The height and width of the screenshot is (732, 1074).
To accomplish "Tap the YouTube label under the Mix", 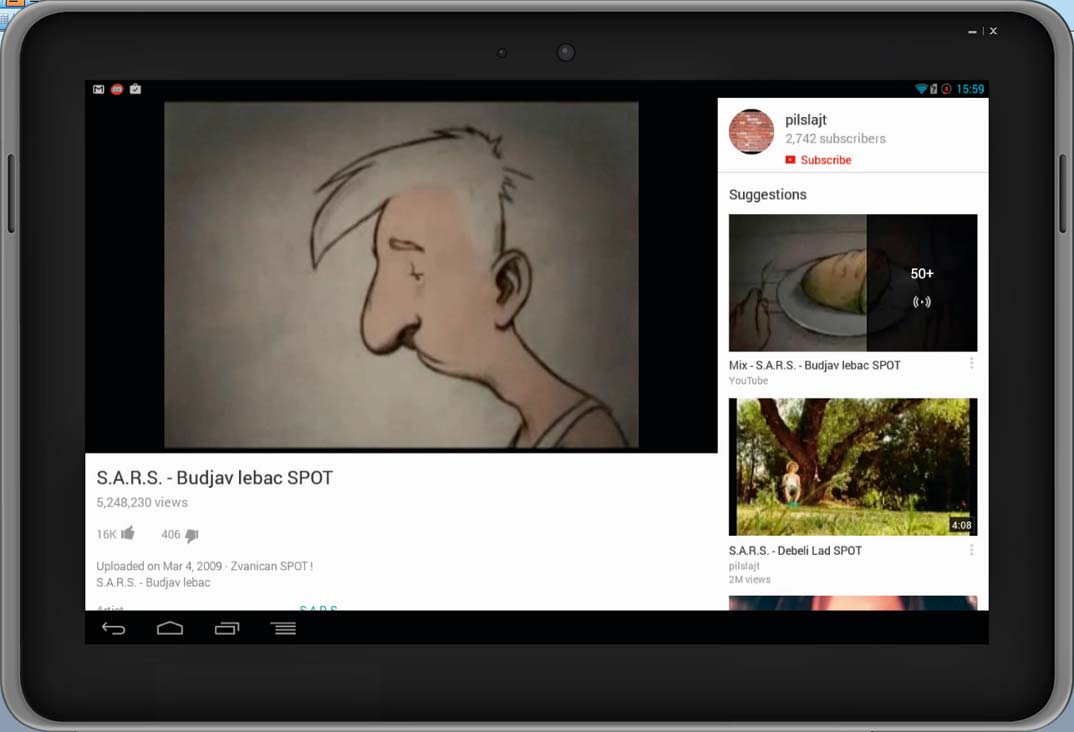I will pos(748,381).
